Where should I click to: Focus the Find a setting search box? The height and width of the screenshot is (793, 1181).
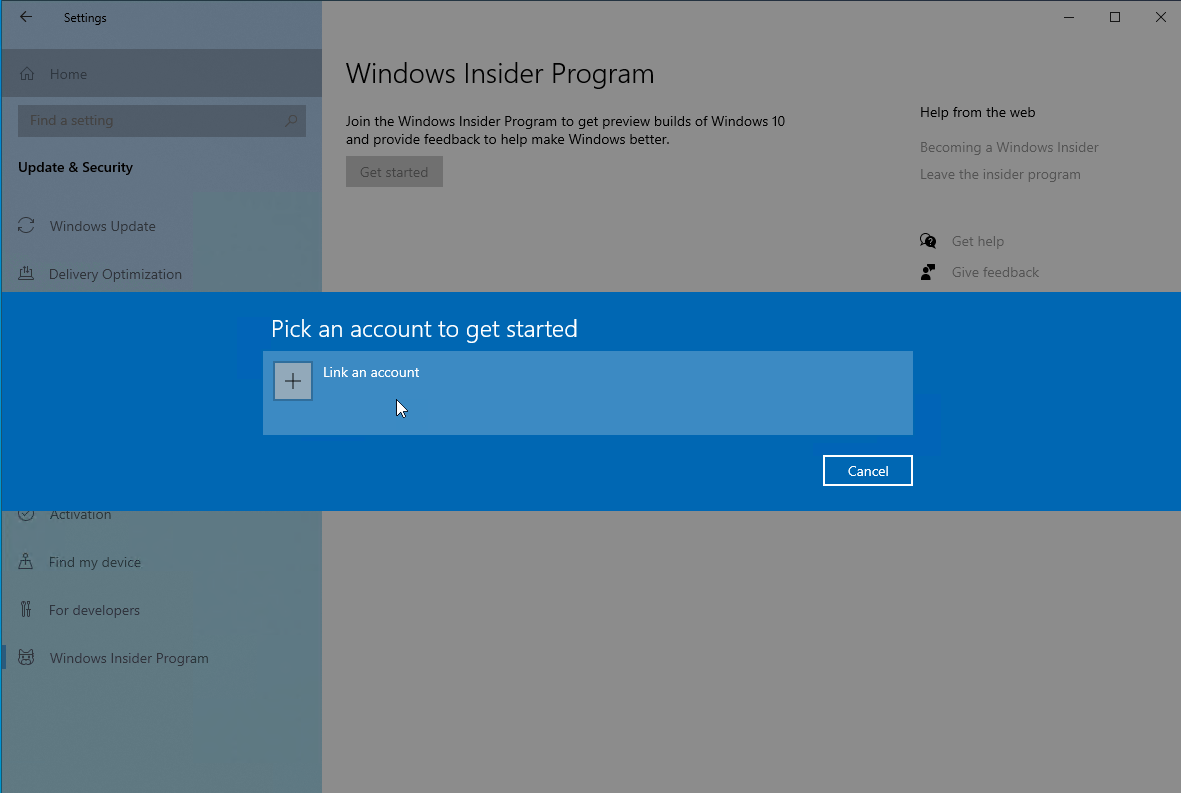click(x=162, y=120)
